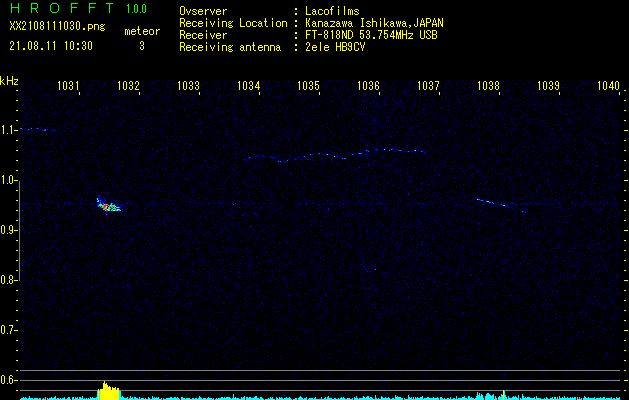Viewport: 629px width, 400px height.
Task: Click the Receiving Location label
Action: (x=233, y=23)
